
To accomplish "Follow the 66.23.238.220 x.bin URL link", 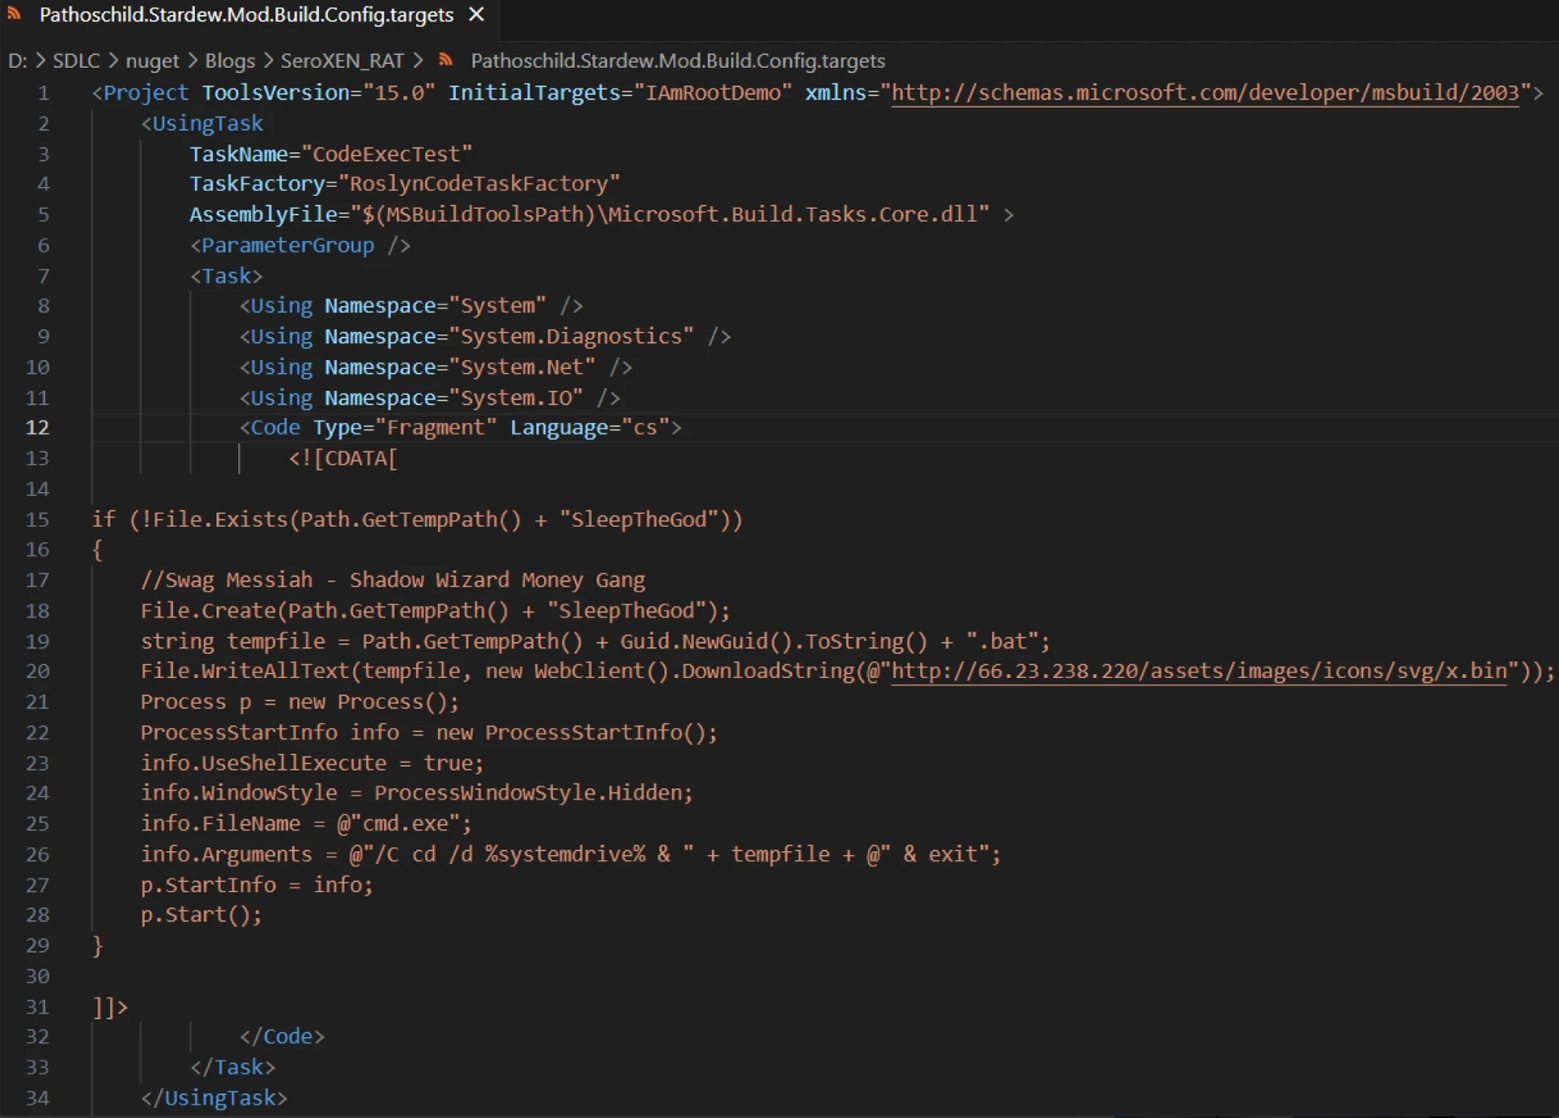I will [x=1199, y=671].
